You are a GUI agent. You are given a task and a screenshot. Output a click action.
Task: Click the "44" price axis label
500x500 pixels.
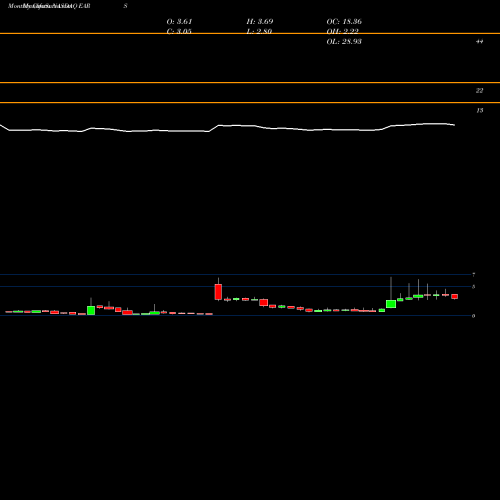479,42
